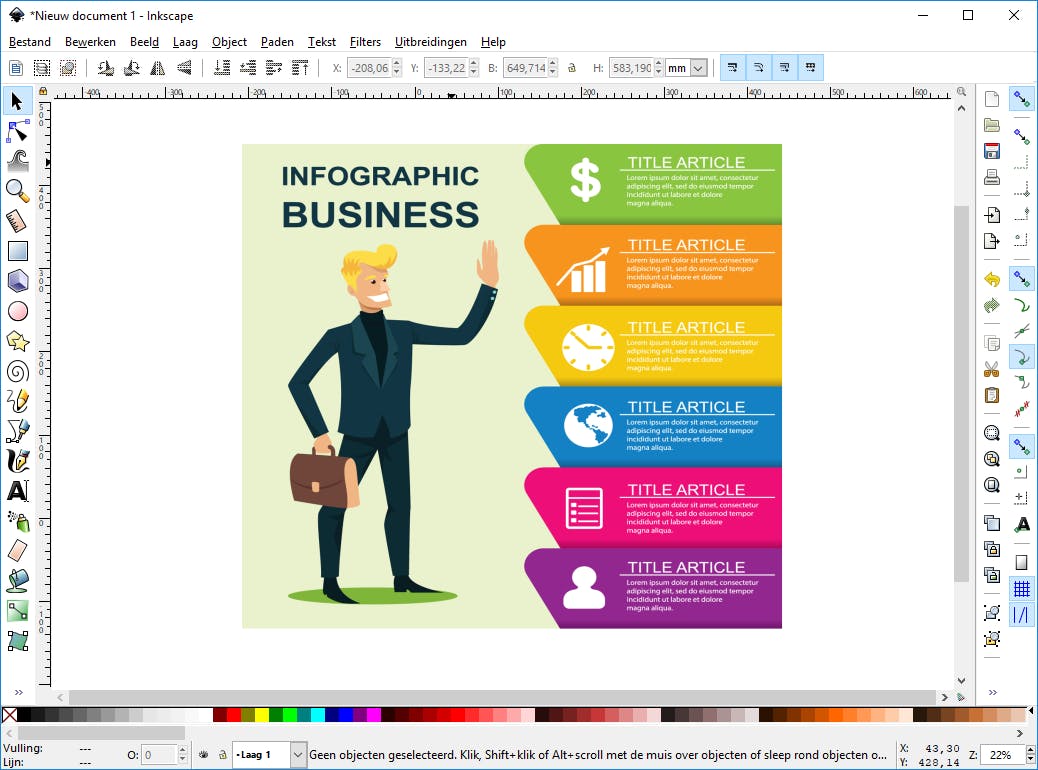Select the Node editing tool
1038x770 pixels.
point(16,130)
